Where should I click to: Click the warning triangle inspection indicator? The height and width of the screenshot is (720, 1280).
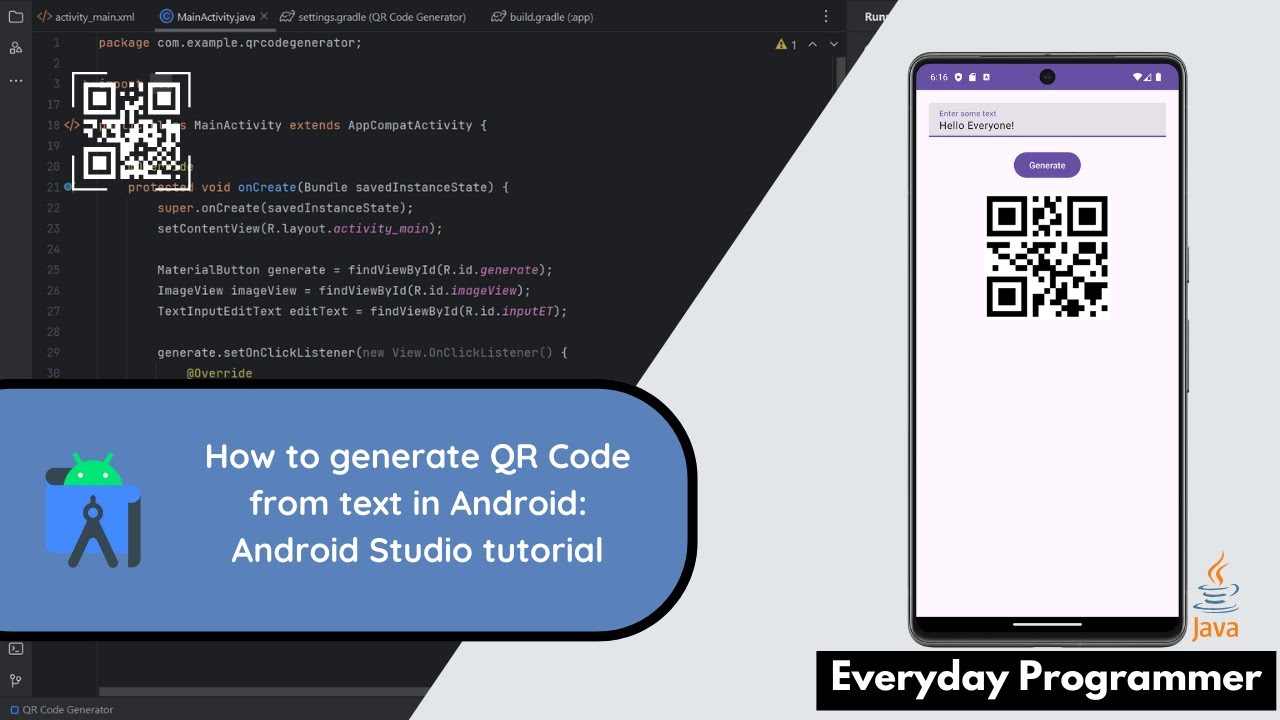(781, 45)
